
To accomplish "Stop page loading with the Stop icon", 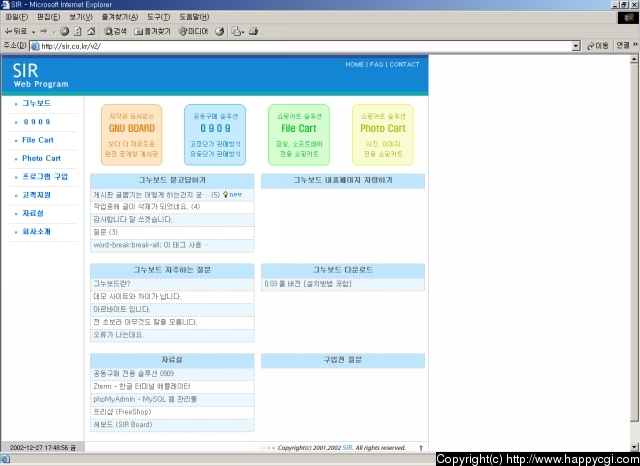I will click(64, 31).
